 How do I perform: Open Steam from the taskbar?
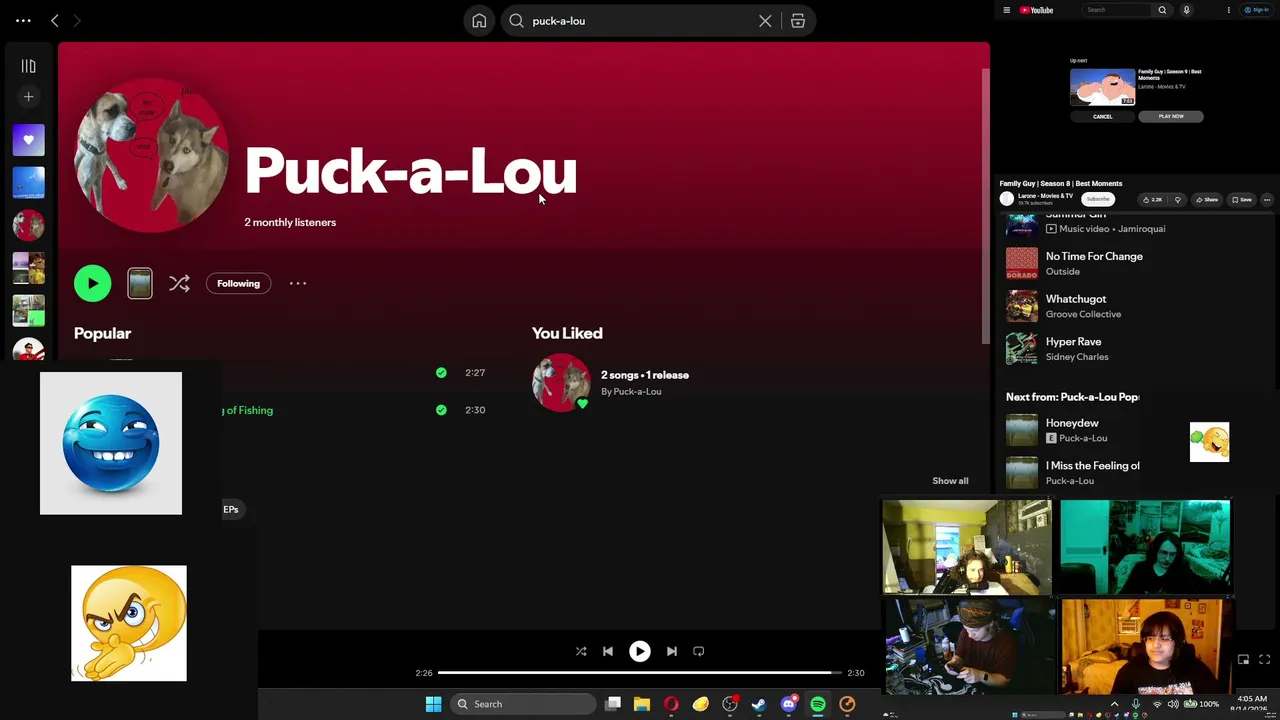(759, 704)
